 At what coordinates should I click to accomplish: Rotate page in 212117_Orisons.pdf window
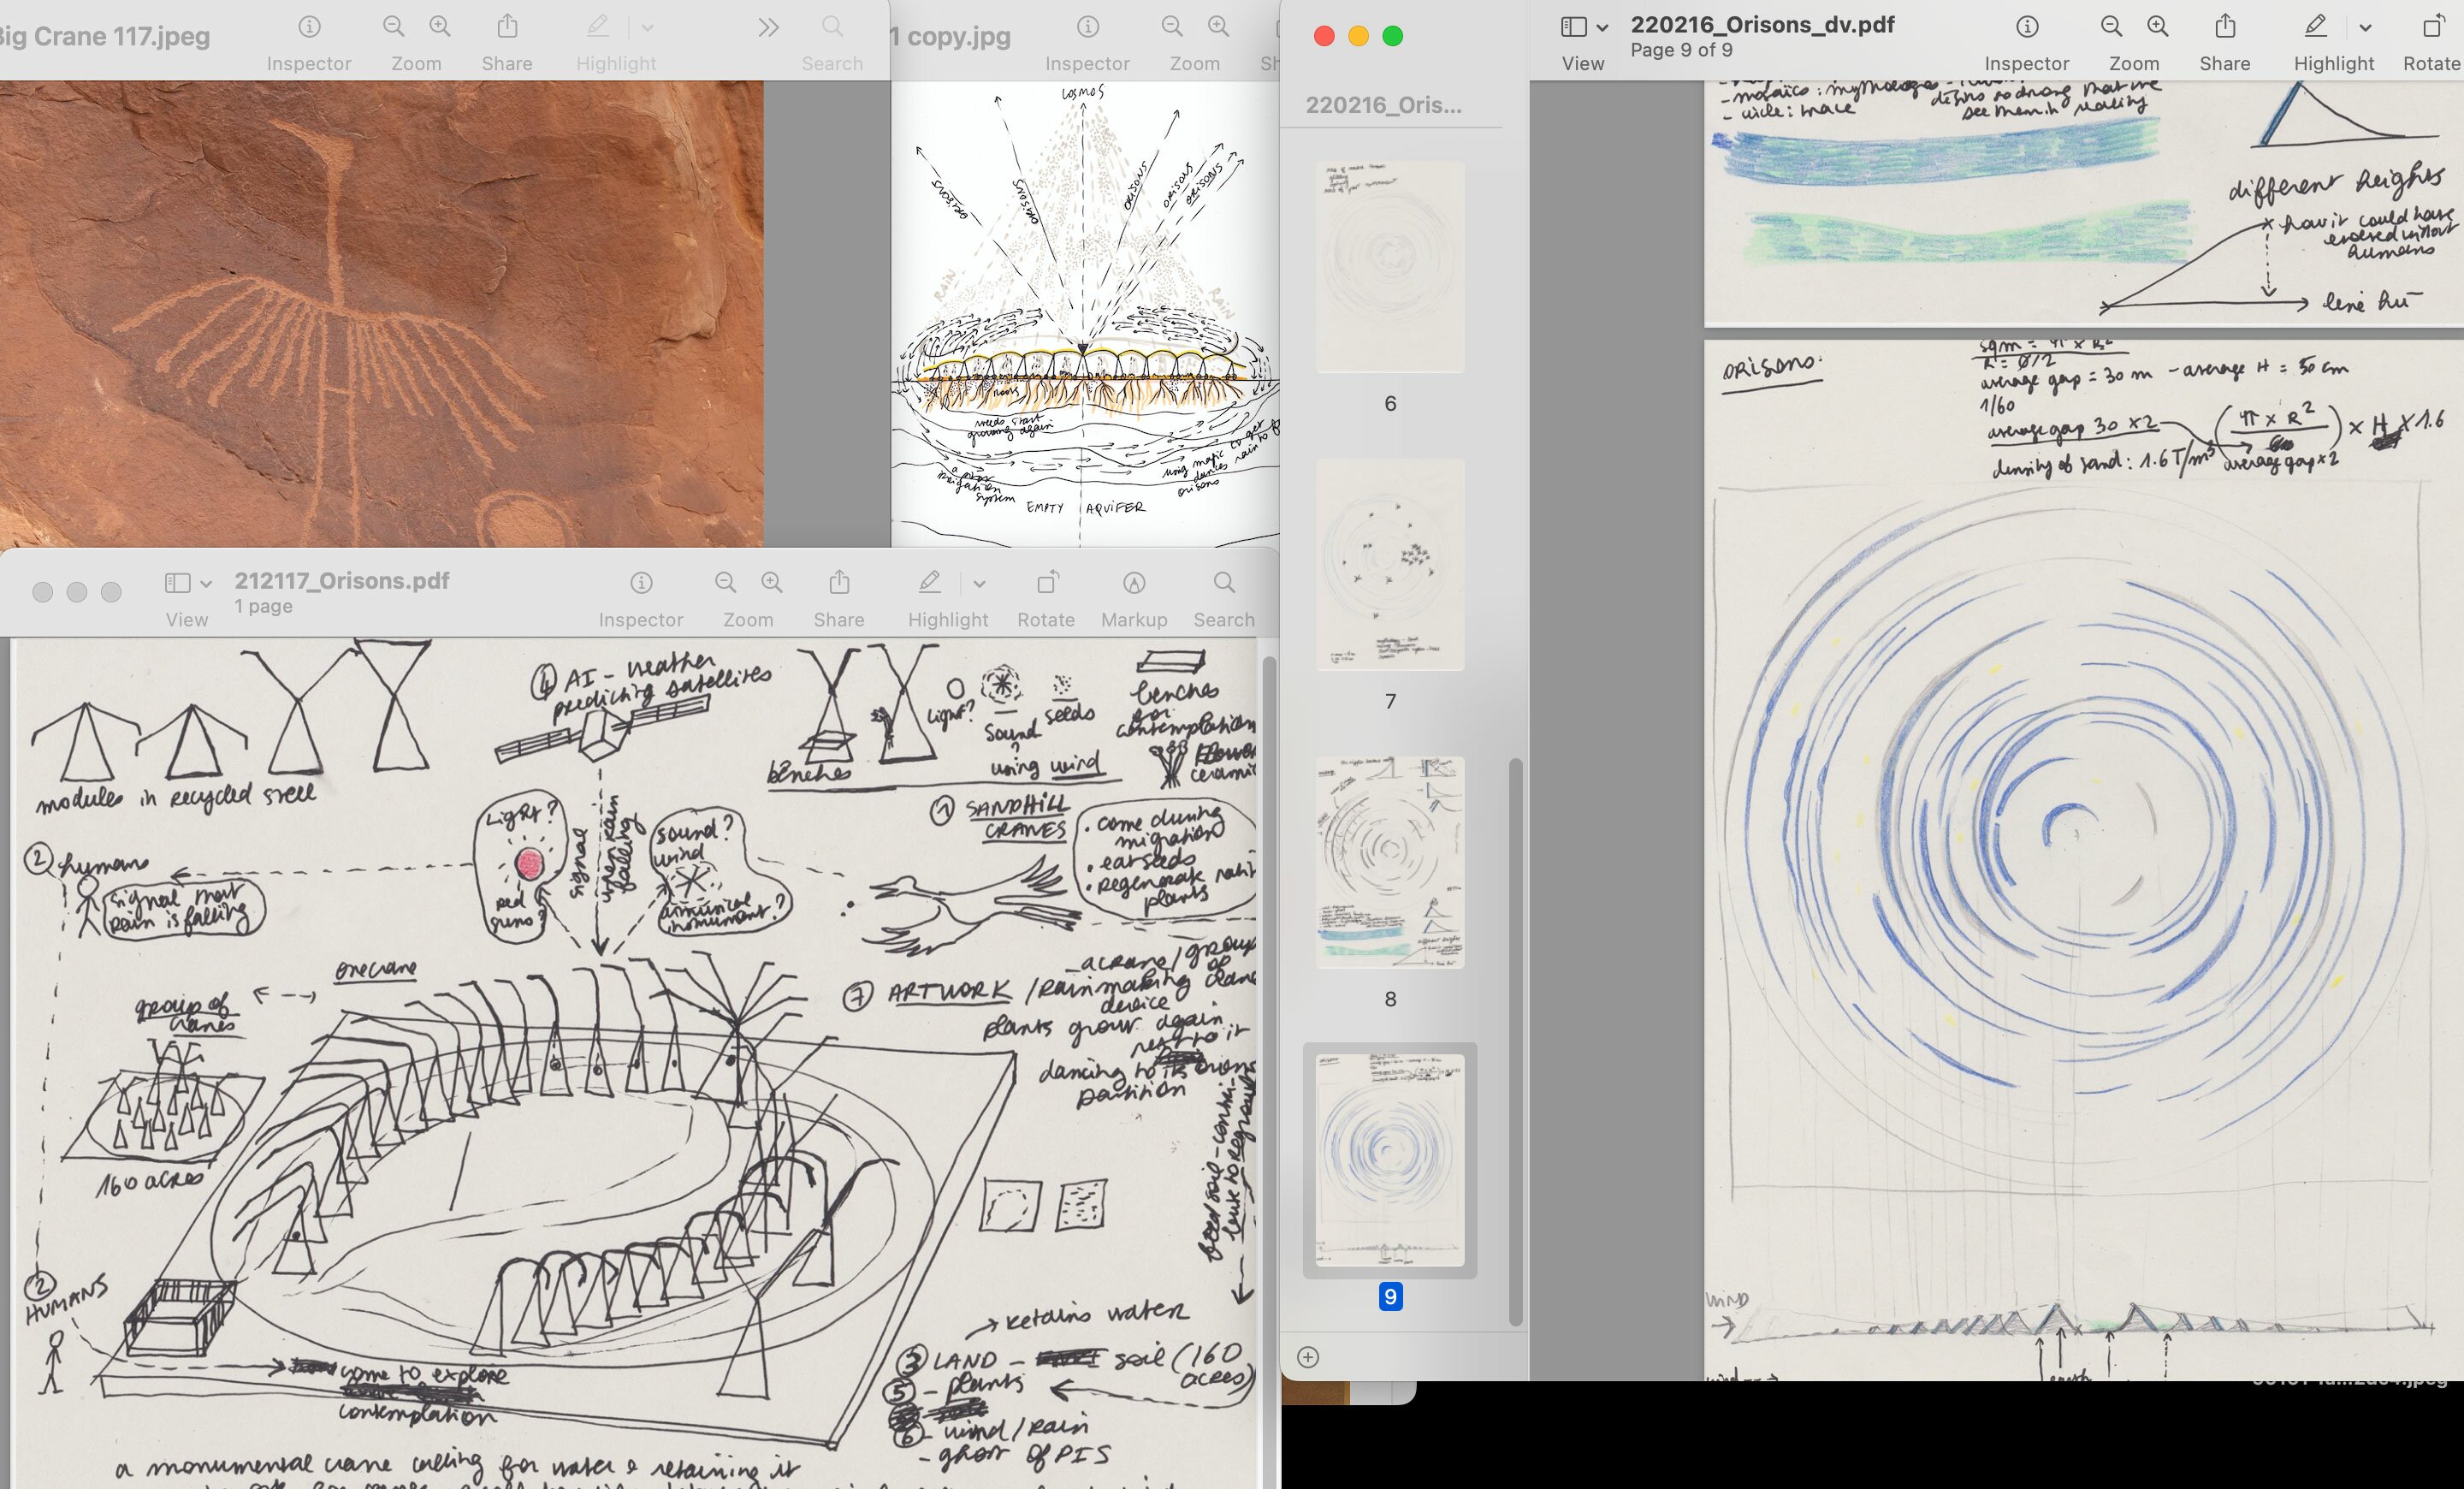pyautogui.click(x=1046, y=583)
